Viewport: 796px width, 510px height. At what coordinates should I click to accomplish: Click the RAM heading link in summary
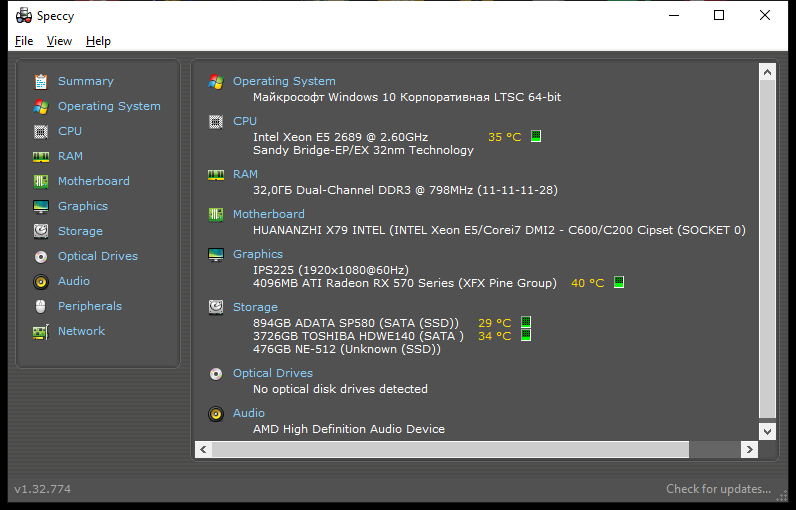point(245,174)
